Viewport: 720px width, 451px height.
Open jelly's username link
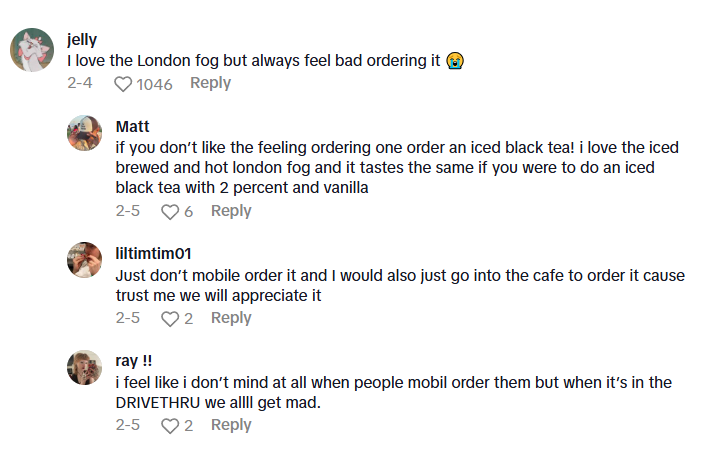pyautogui.click(x=81, y=41)
